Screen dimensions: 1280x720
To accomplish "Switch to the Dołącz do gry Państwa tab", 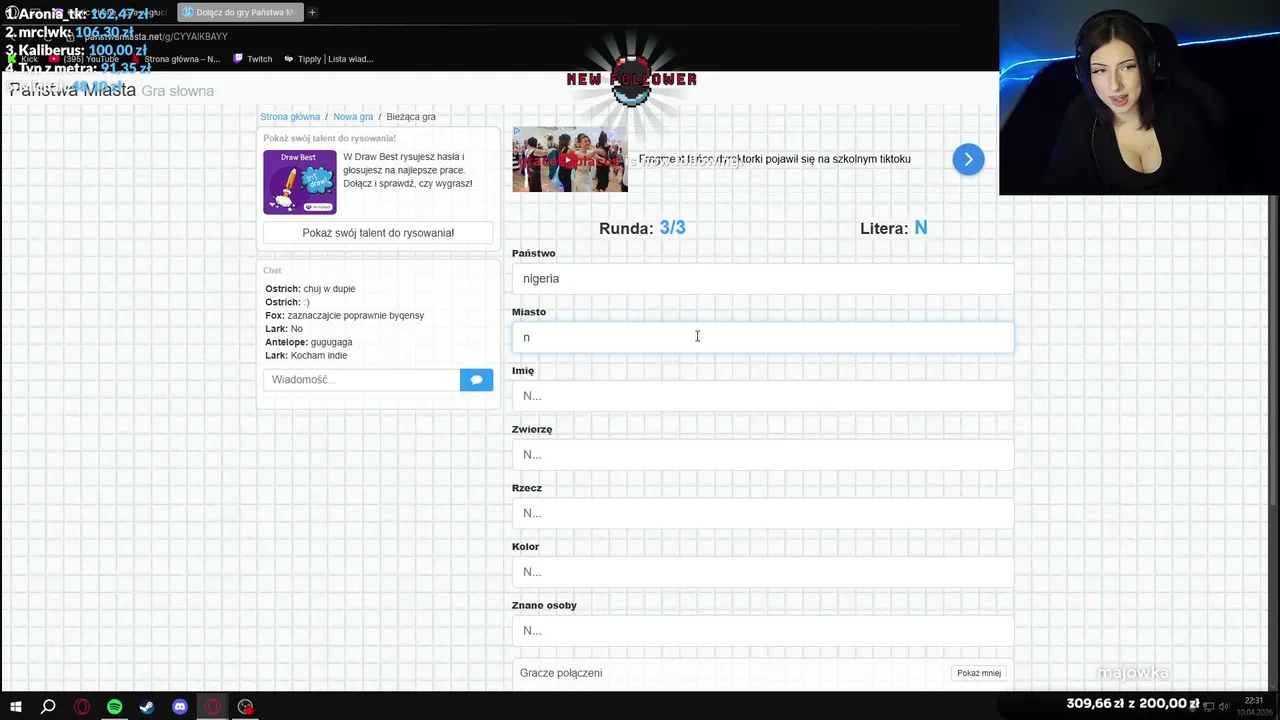I will [x=240, y=12].
